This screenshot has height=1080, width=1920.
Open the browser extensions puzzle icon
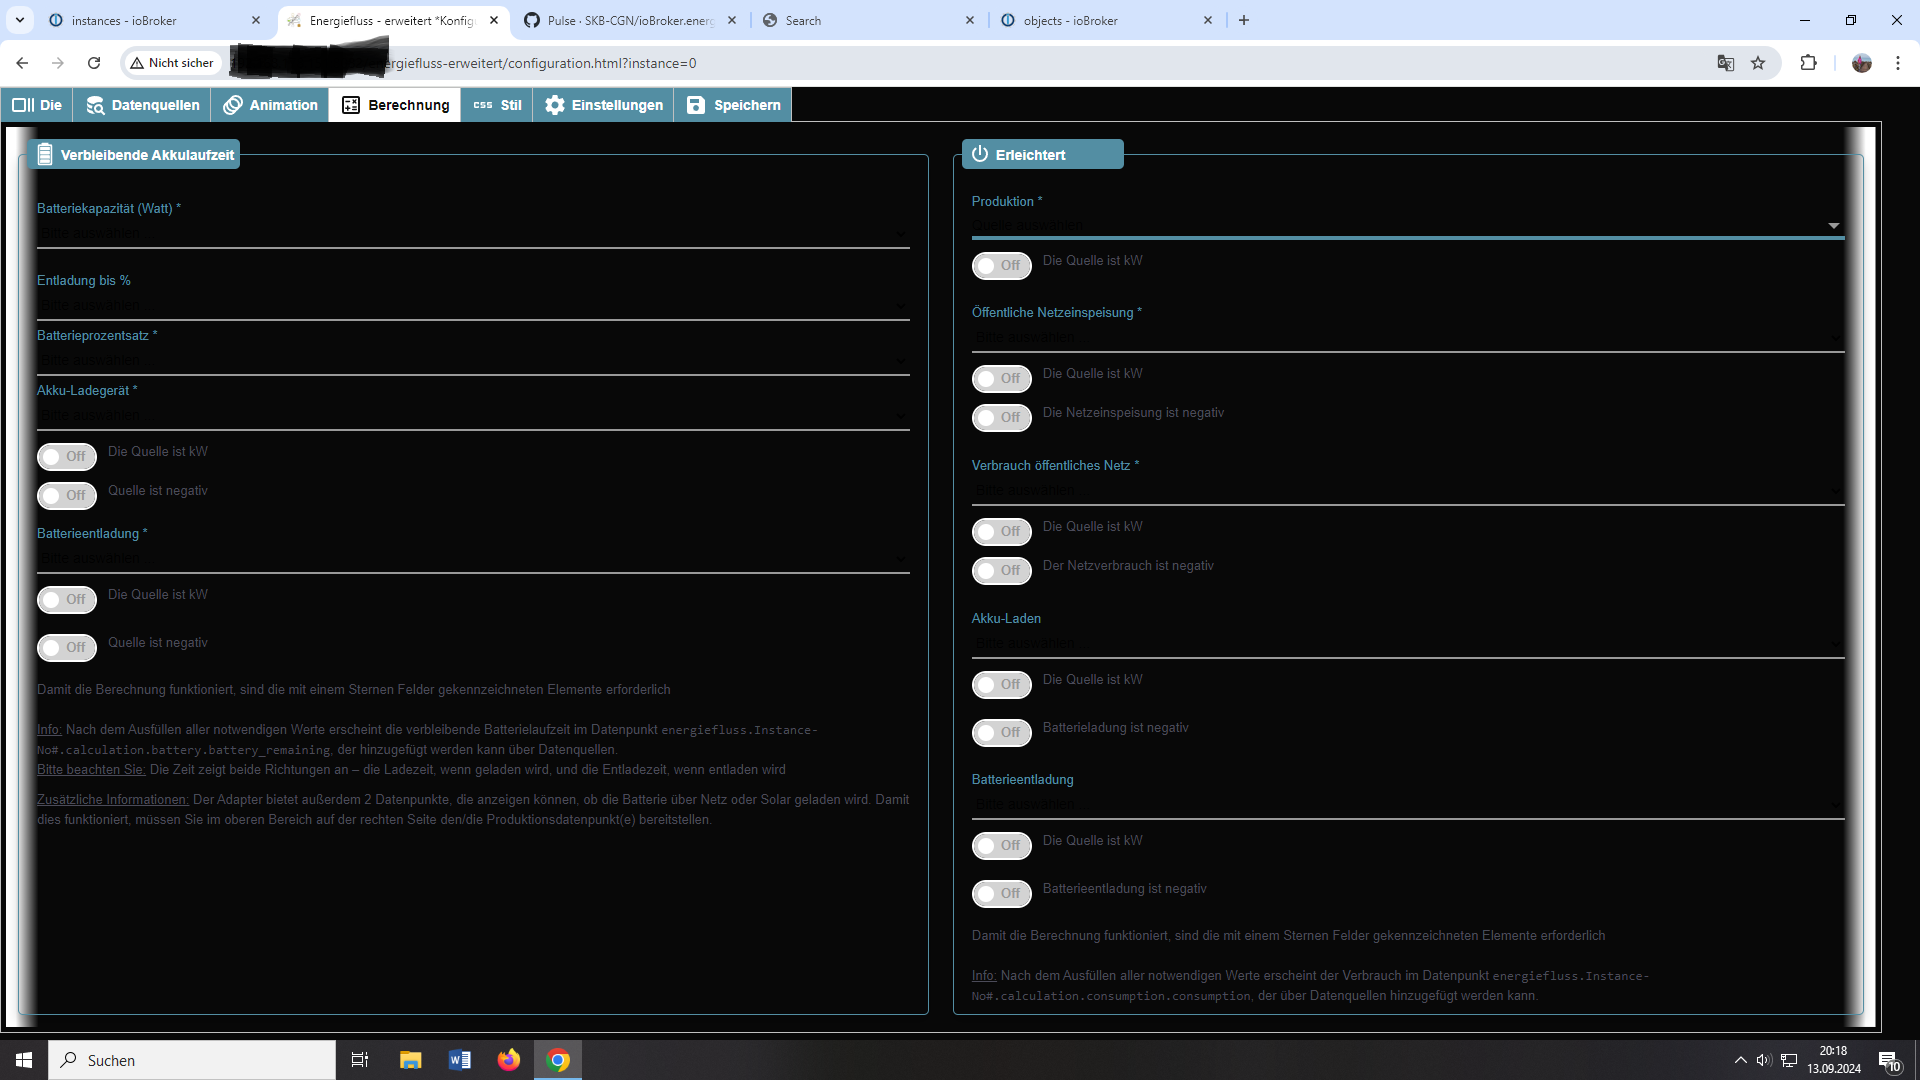(1808, 63)
